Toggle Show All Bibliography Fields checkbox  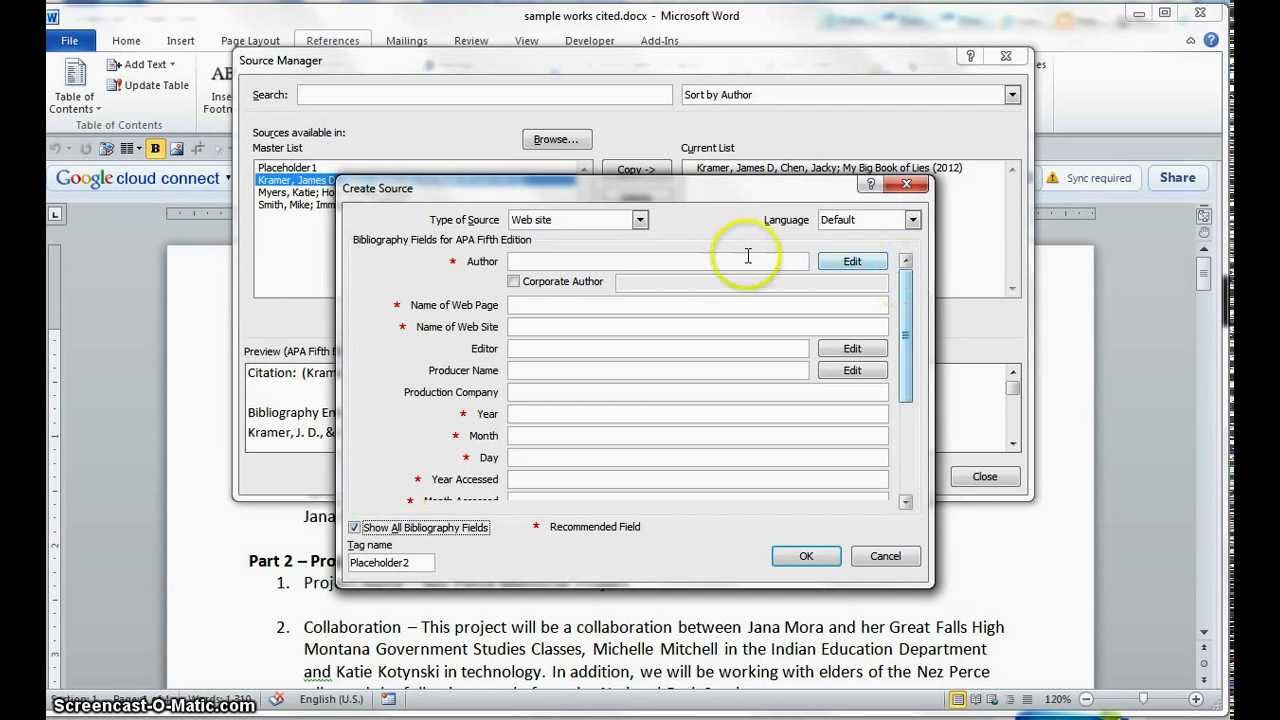(354, 527)
